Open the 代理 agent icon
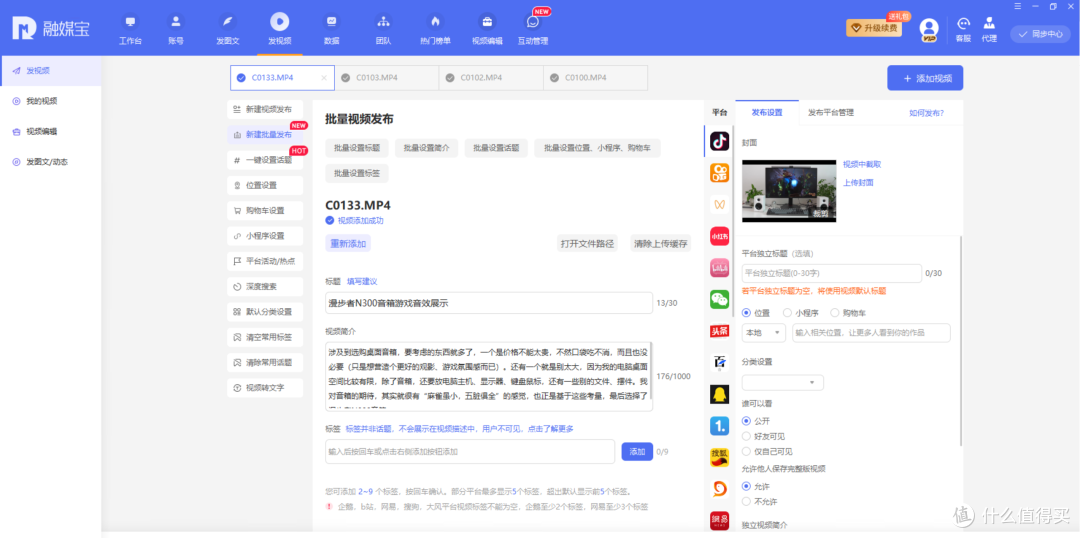Viewport: 1080px width, 538px height. click(x=989, y=23)
